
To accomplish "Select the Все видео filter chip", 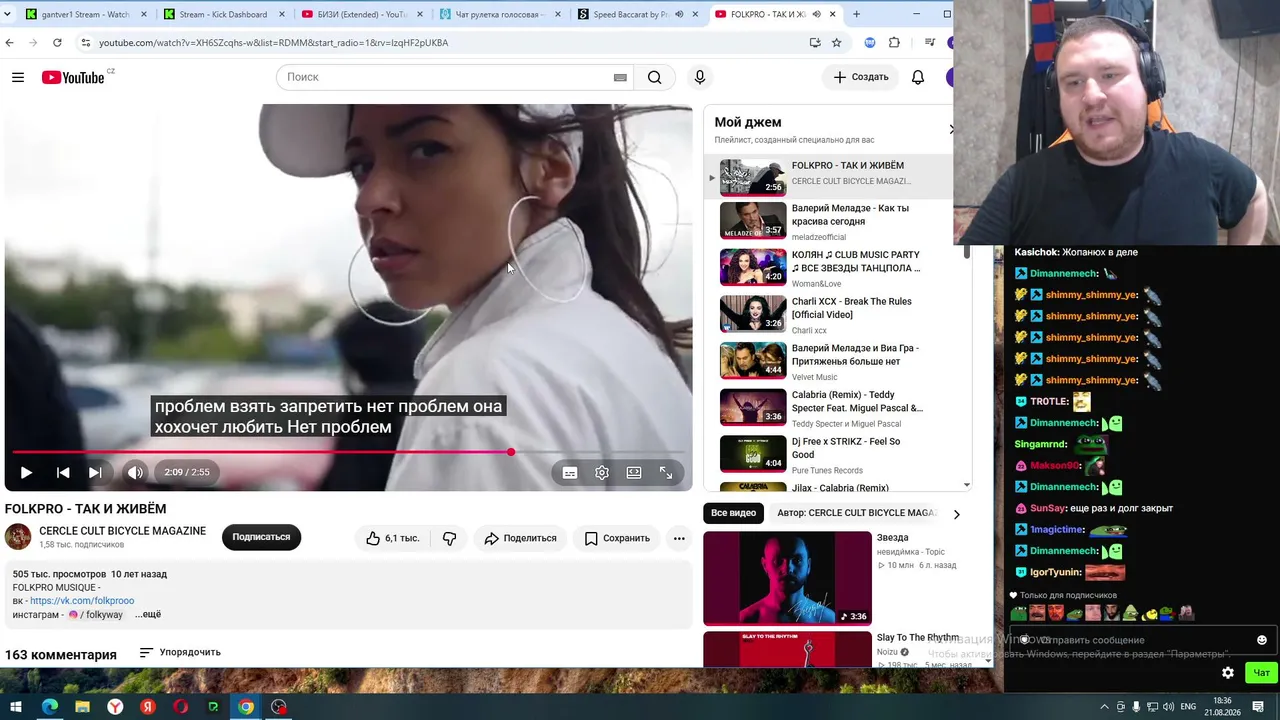I will pyautogui.click(x=733, y=513).
